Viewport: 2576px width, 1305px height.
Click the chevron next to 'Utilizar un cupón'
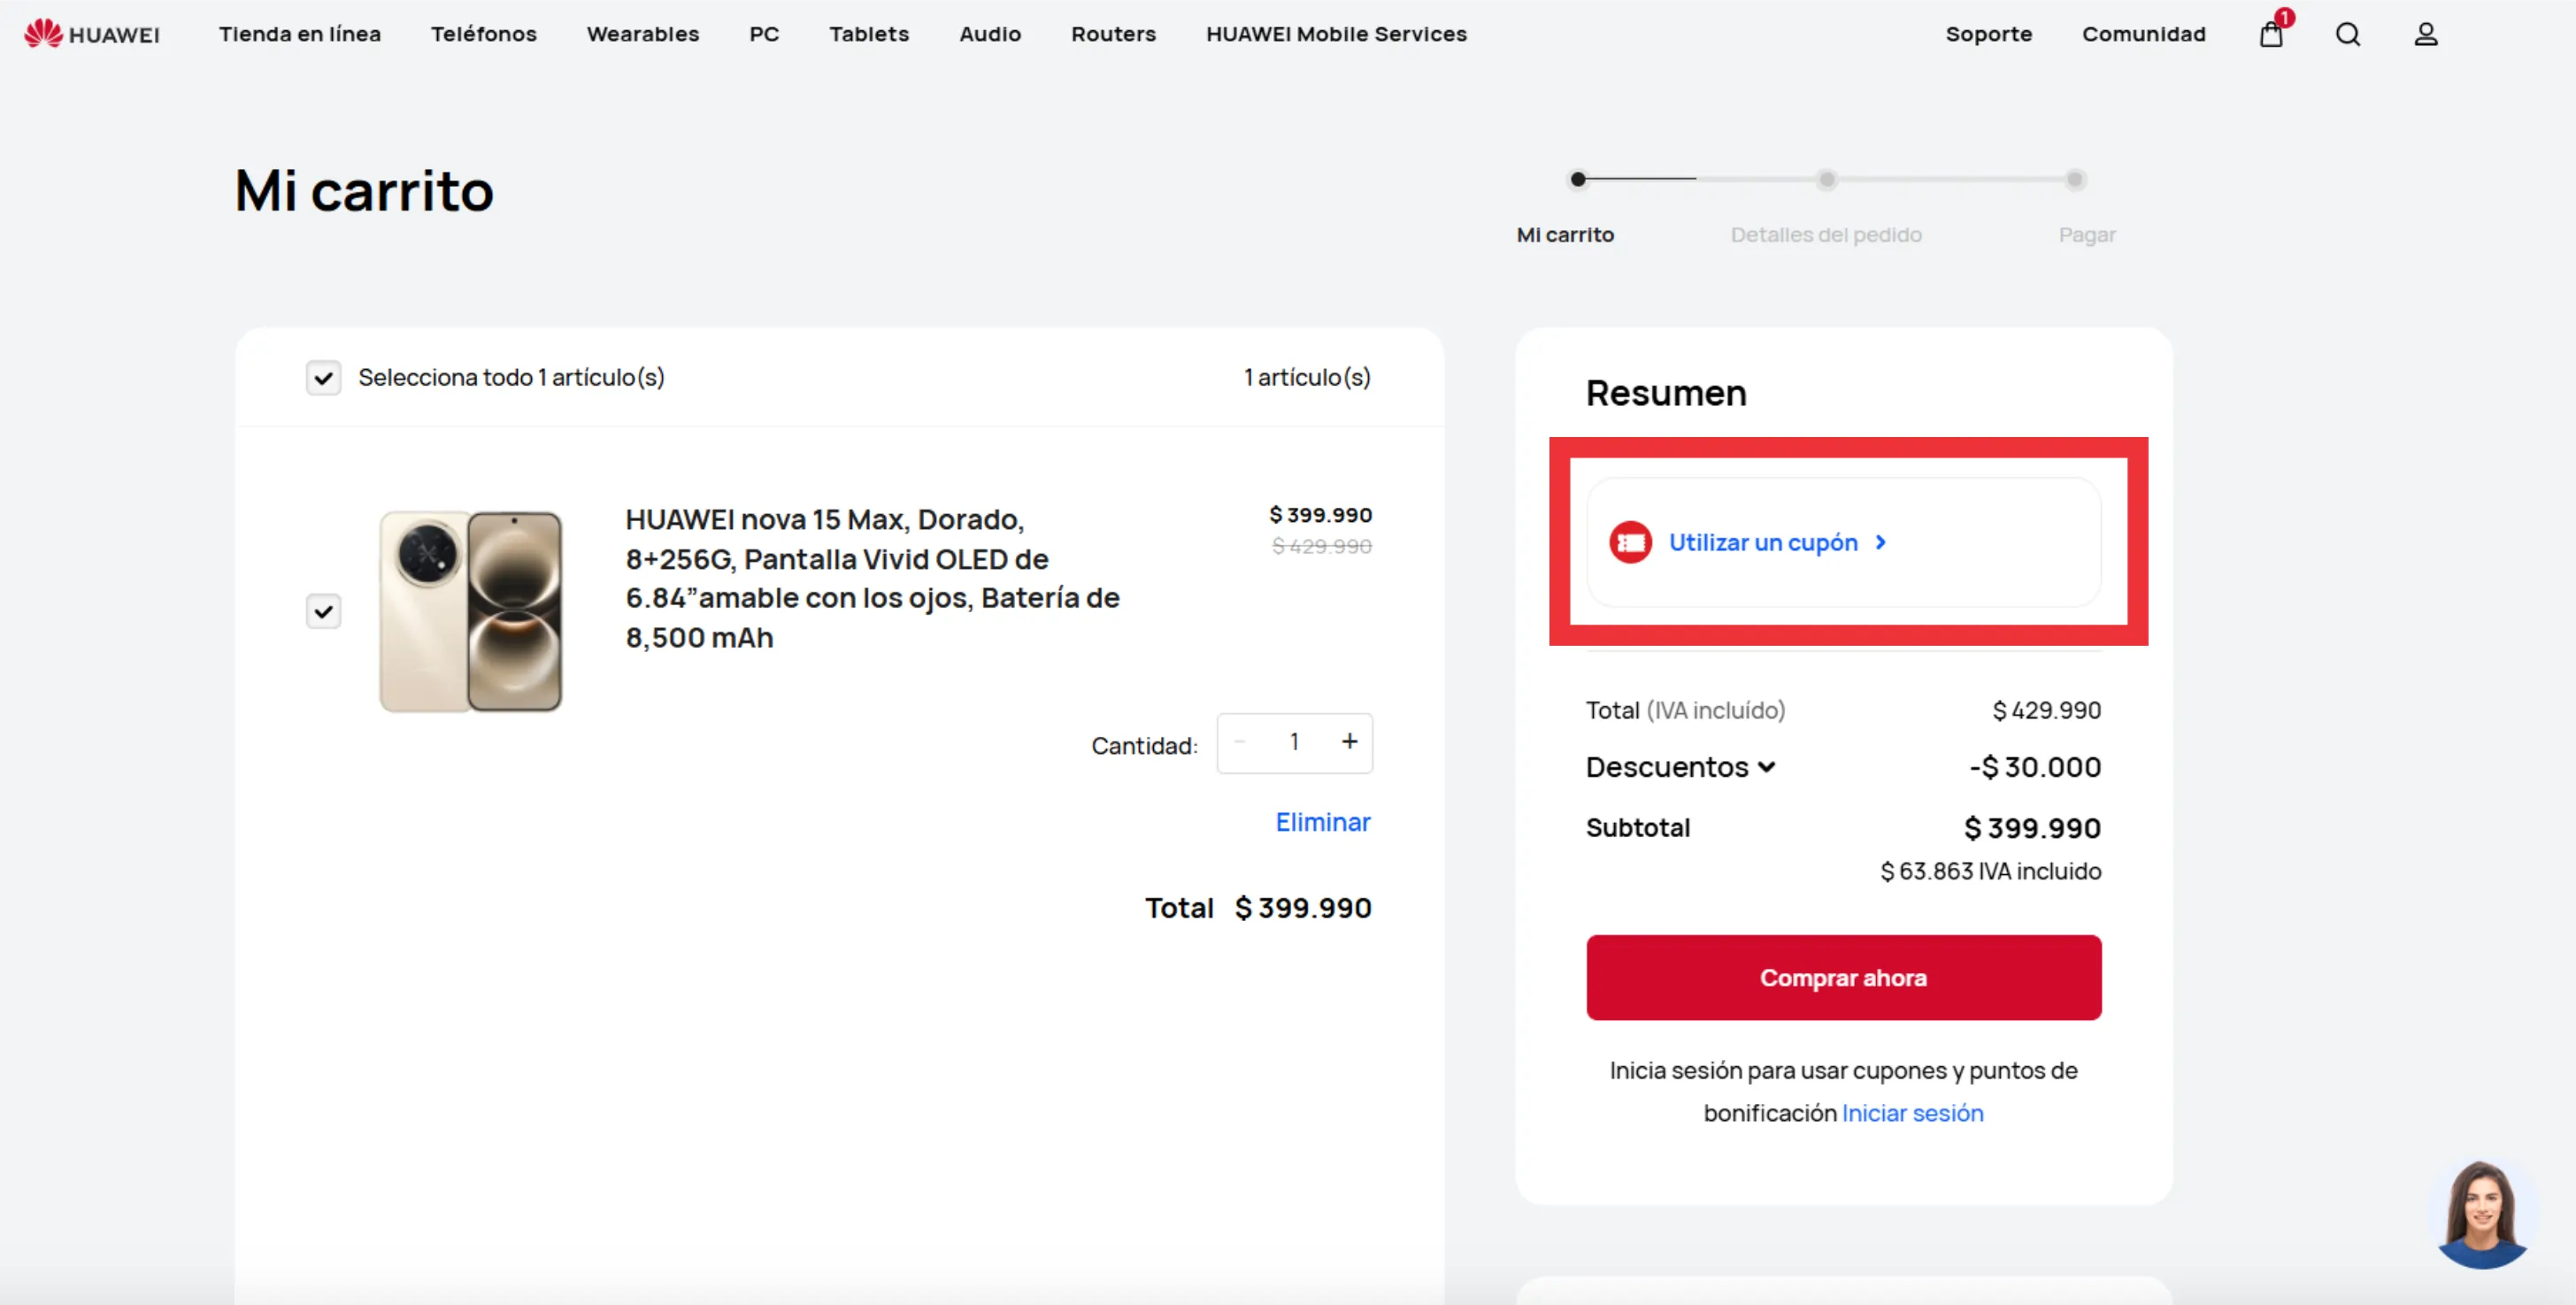tap(1881, 542)
